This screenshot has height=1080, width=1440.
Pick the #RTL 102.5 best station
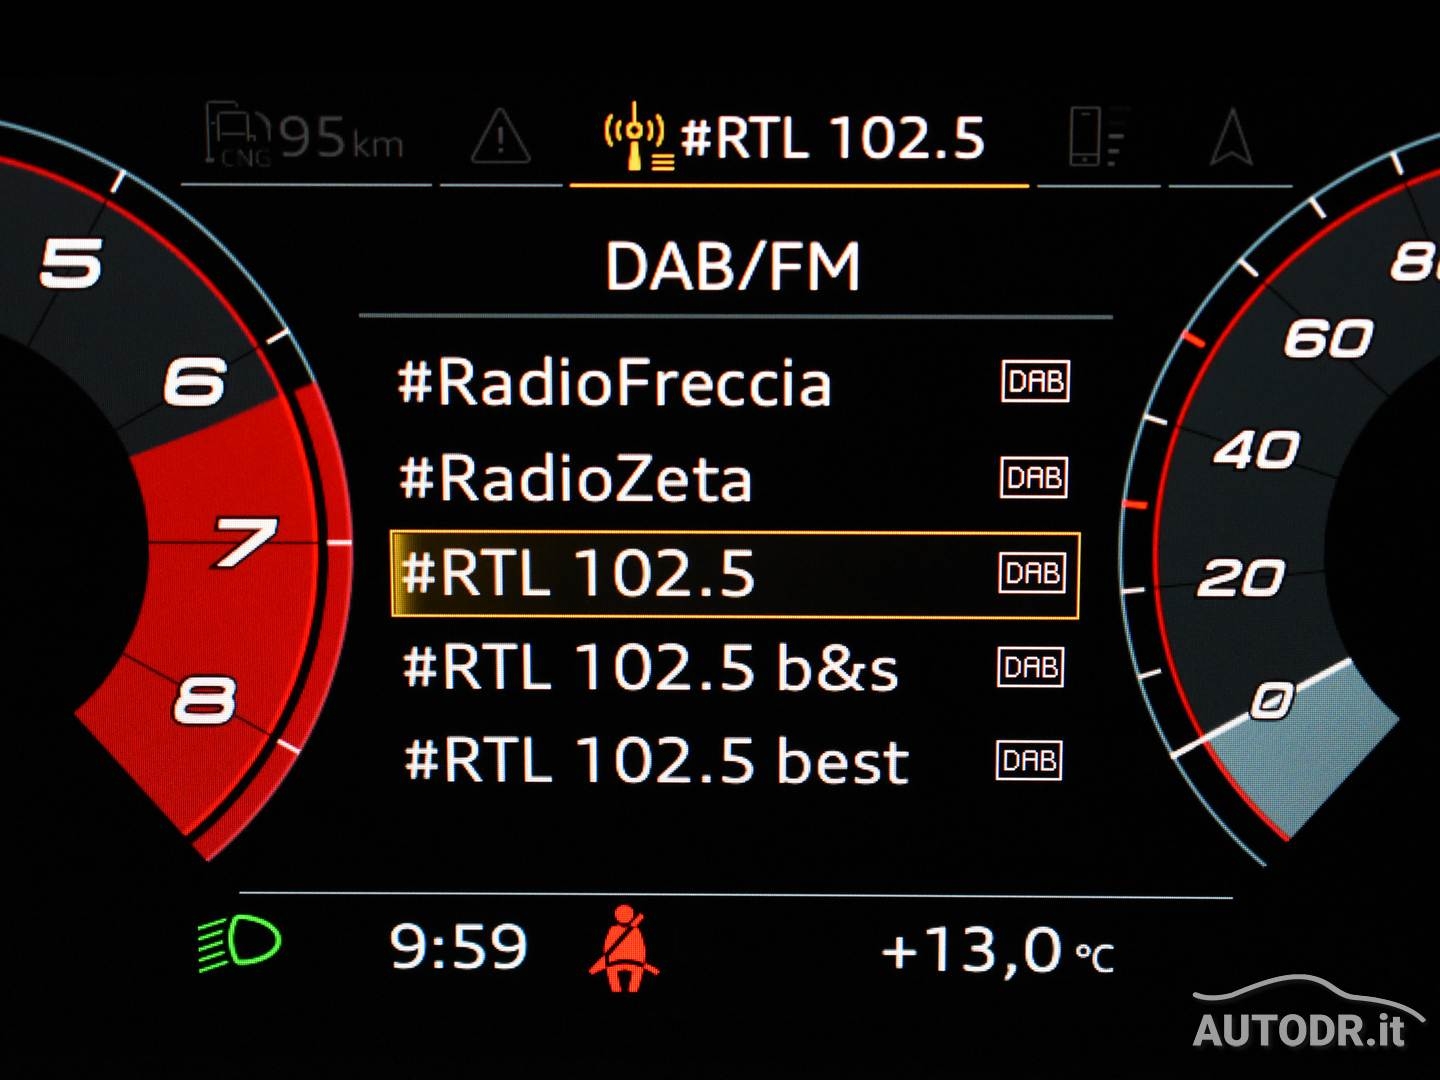(656, 761)
